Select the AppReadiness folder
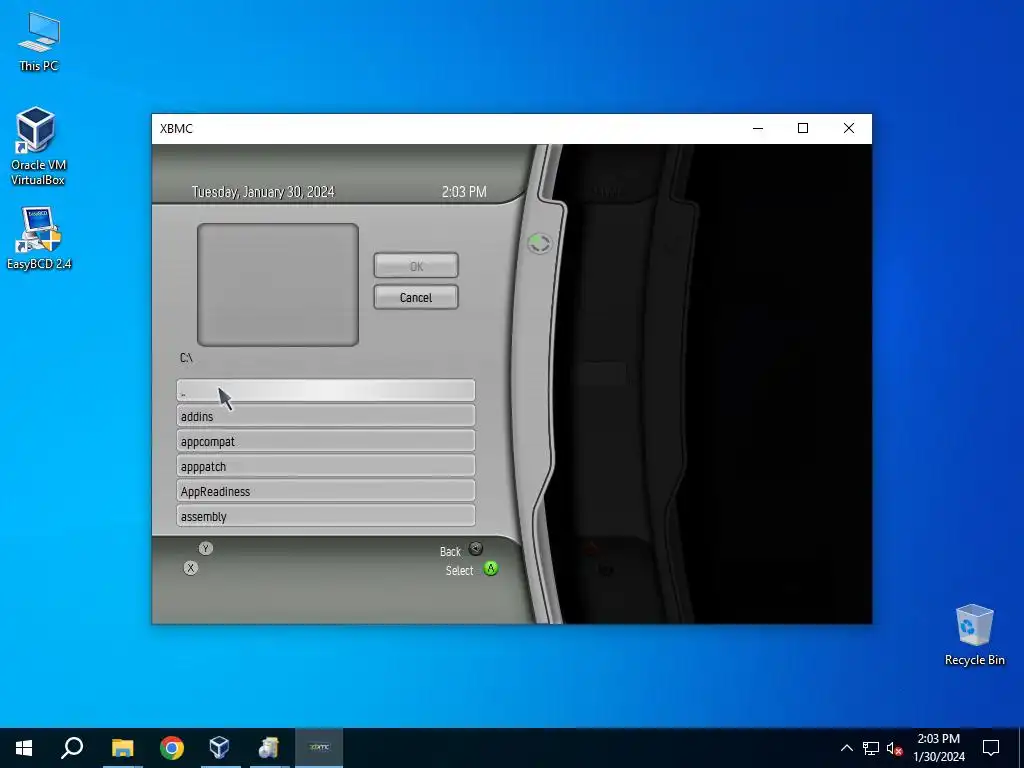Screen dimensions: 1024x768 (x=326, y=491)
